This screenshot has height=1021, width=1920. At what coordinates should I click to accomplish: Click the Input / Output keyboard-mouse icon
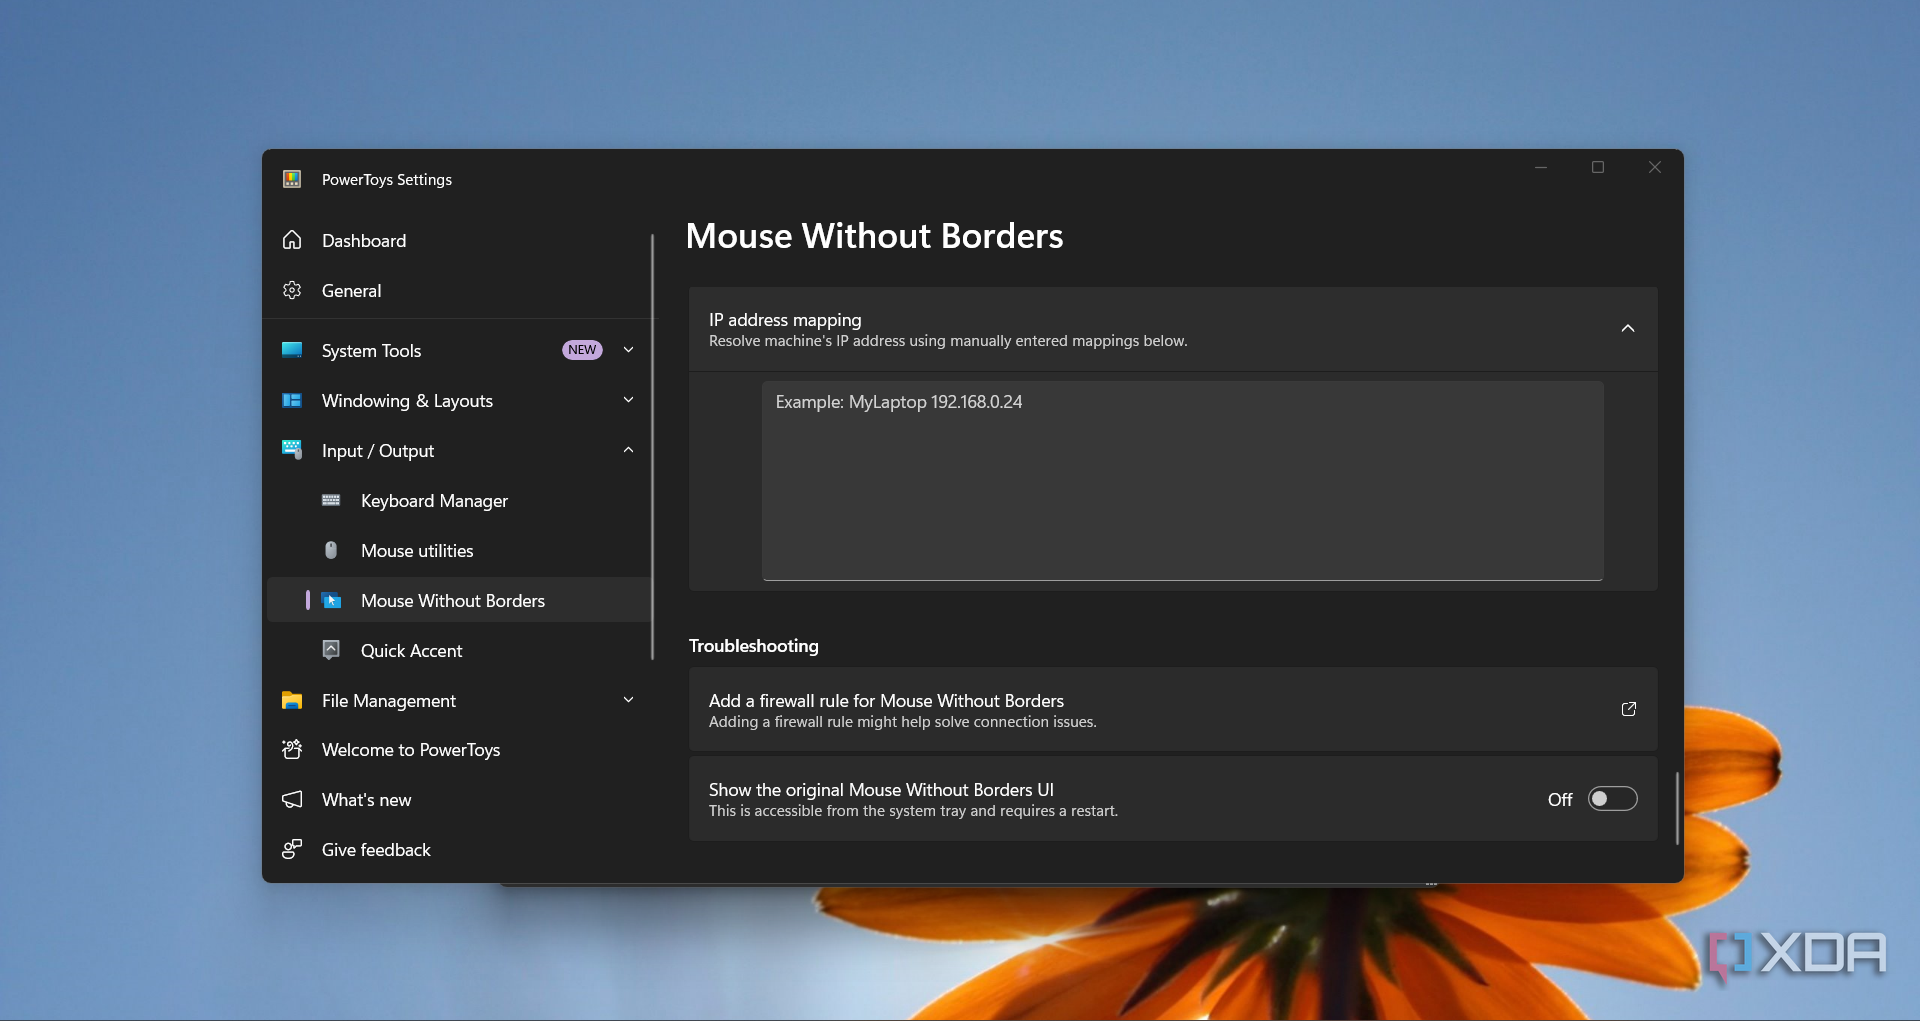coord(292,450)
